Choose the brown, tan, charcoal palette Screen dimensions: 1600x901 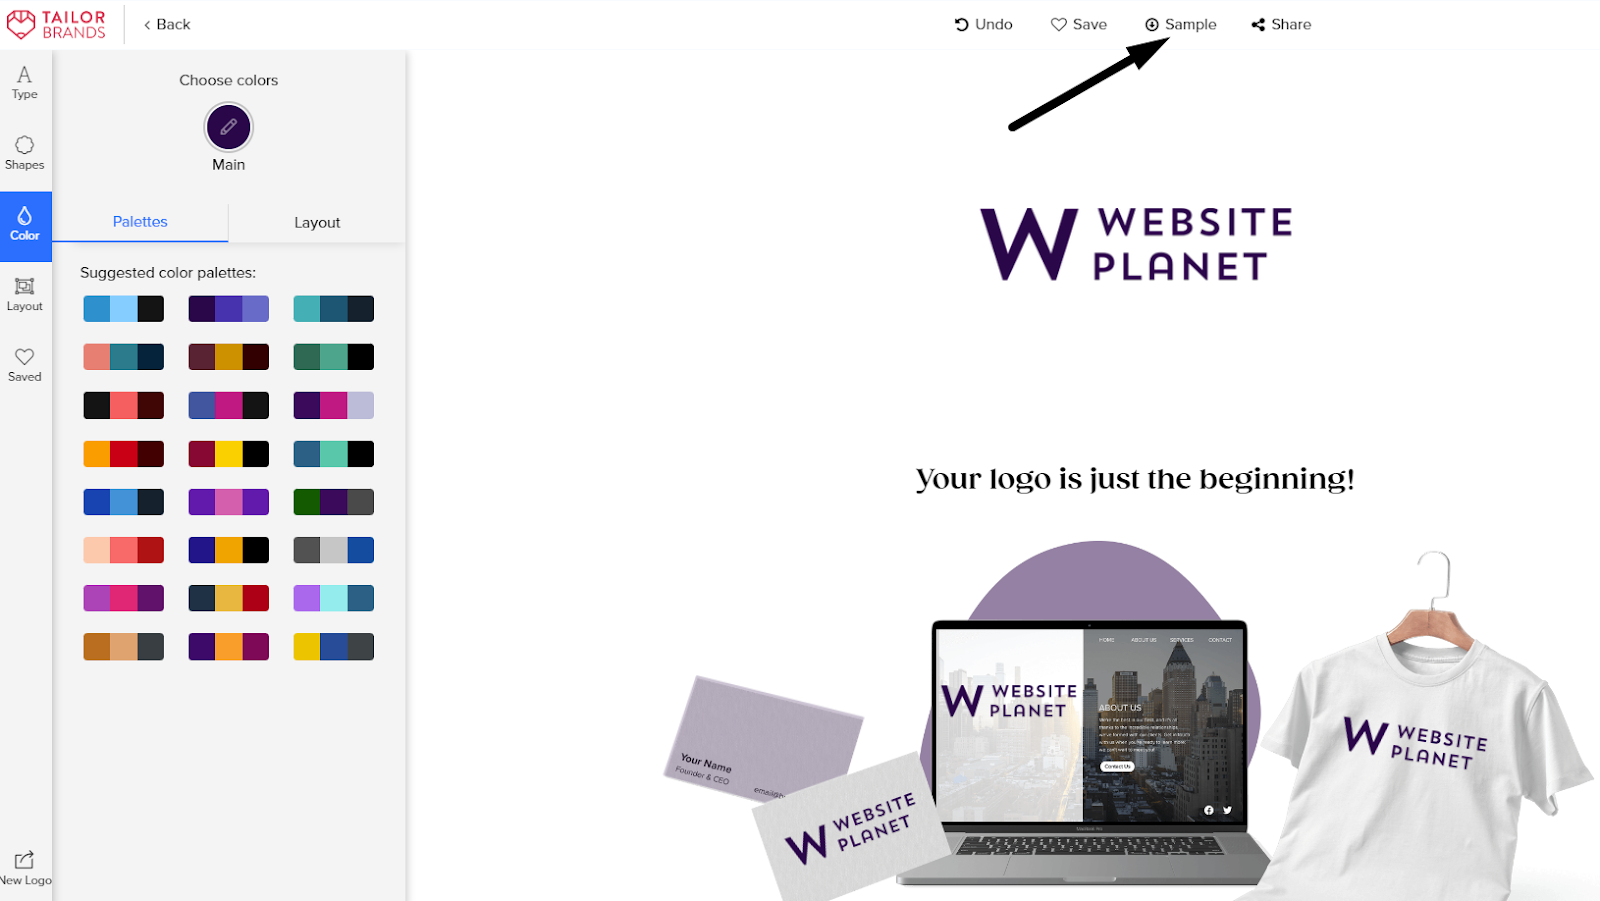tap(124, 647)
